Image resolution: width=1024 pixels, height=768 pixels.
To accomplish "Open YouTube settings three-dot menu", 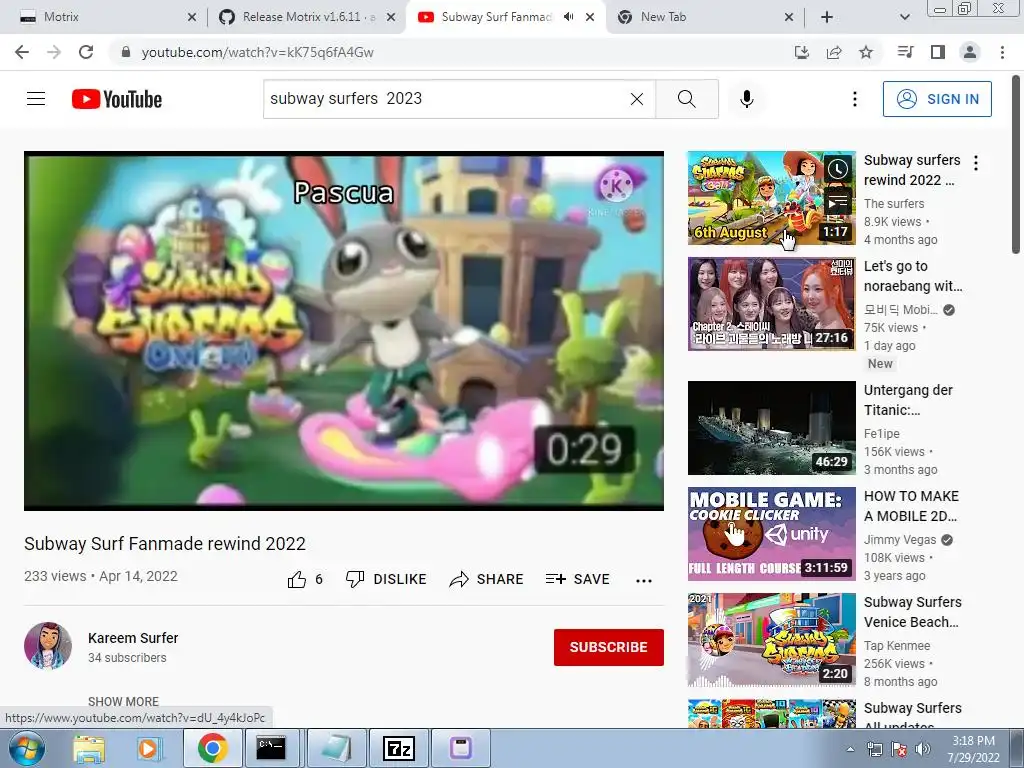I will click(x=855, y=99).
